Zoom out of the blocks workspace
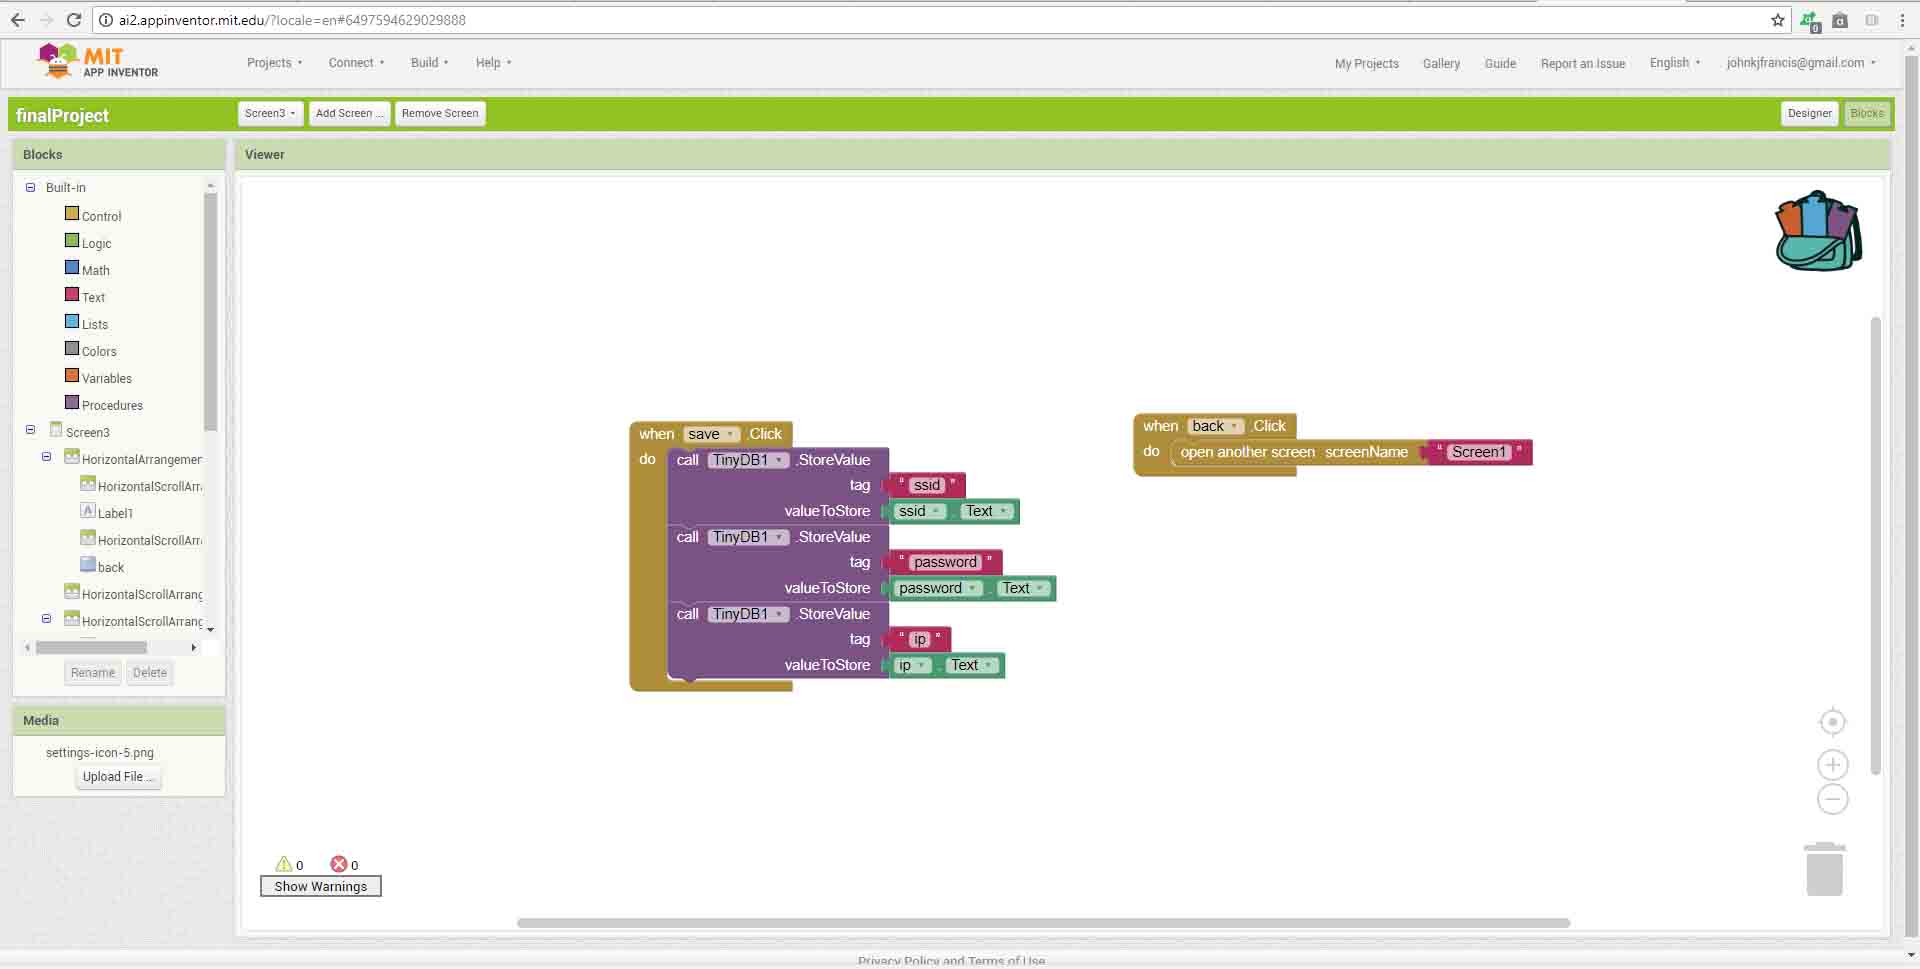 (x=1832, y=800)
